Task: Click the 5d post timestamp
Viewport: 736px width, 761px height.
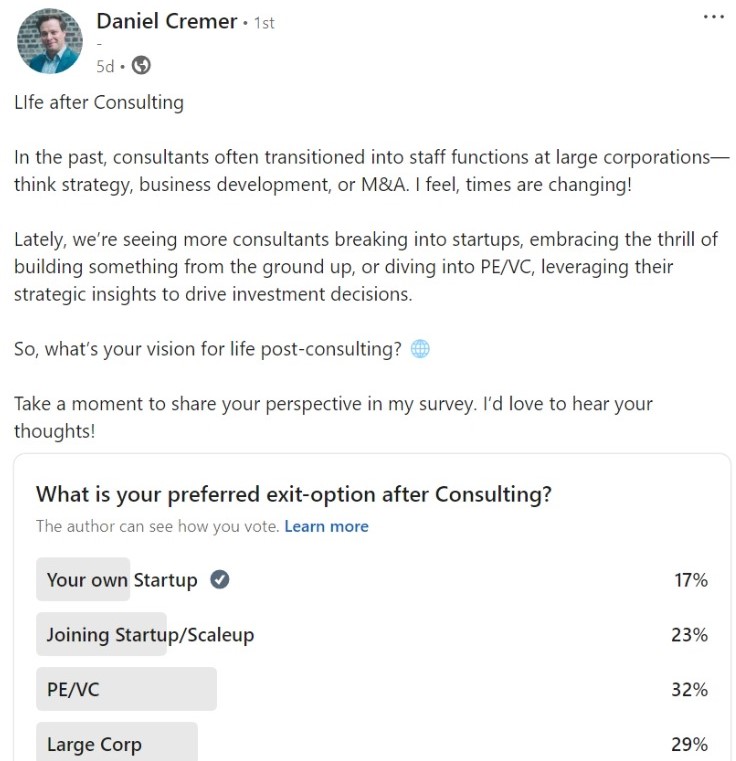Action: pyautogui.click(x=105, y=66)
